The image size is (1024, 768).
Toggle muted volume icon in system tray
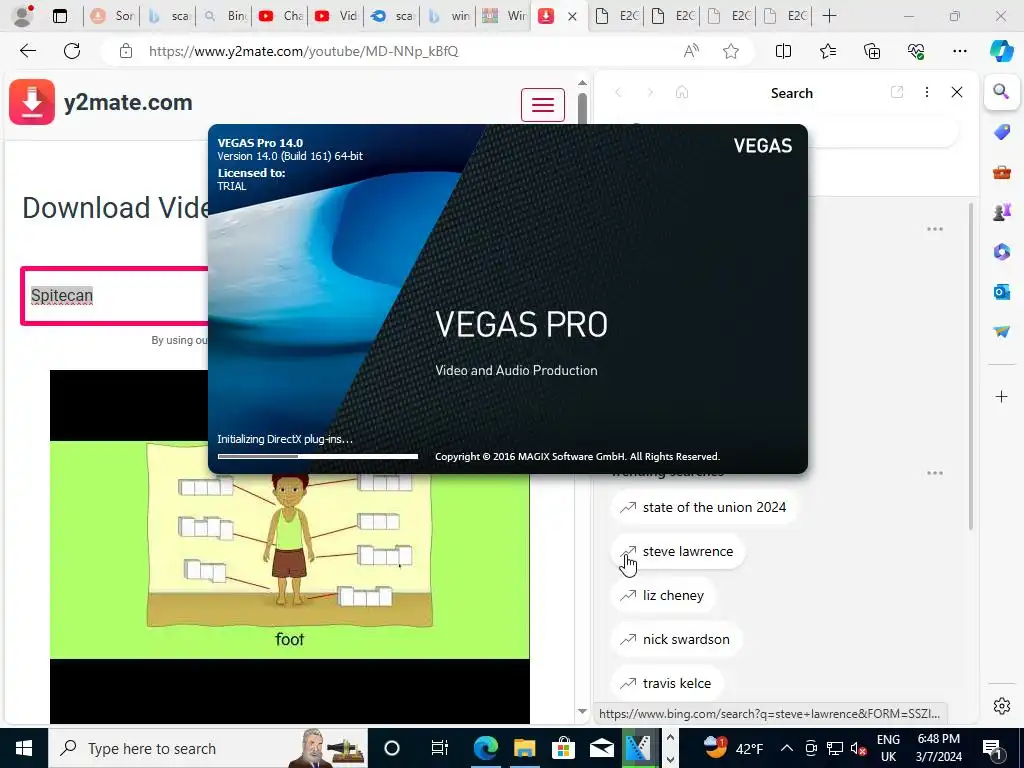(x=858, y=748)
